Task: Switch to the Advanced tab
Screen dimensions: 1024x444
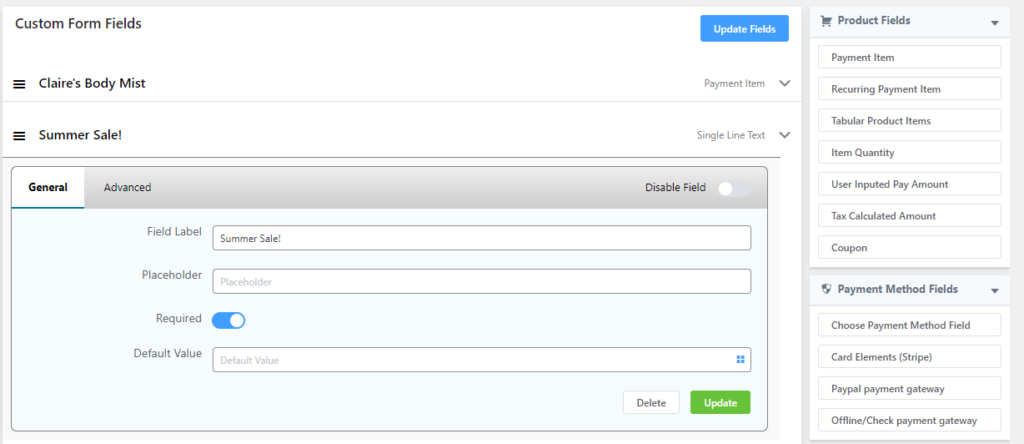Action: click(127, 187)
